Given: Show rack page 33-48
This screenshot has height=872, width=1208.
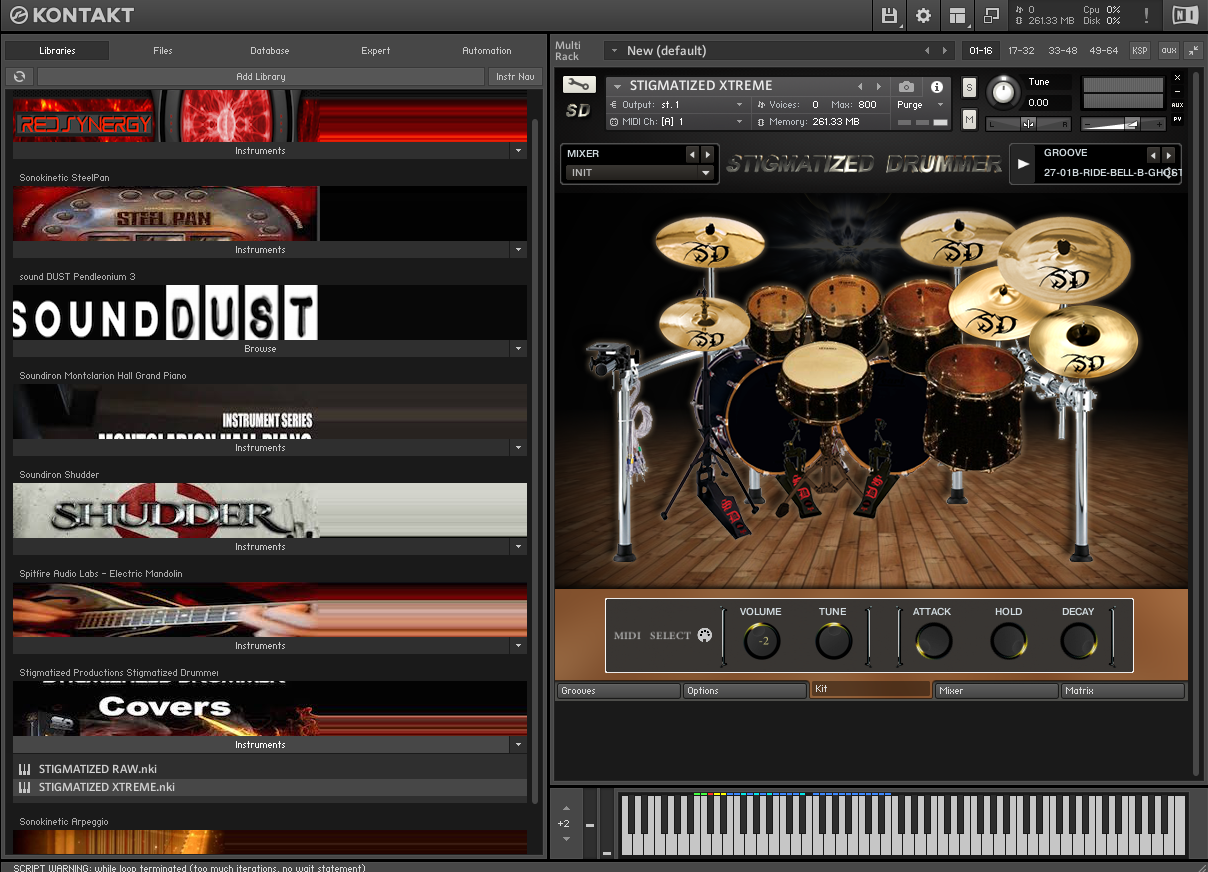Looking at the screenshot, I should 1063,50.
